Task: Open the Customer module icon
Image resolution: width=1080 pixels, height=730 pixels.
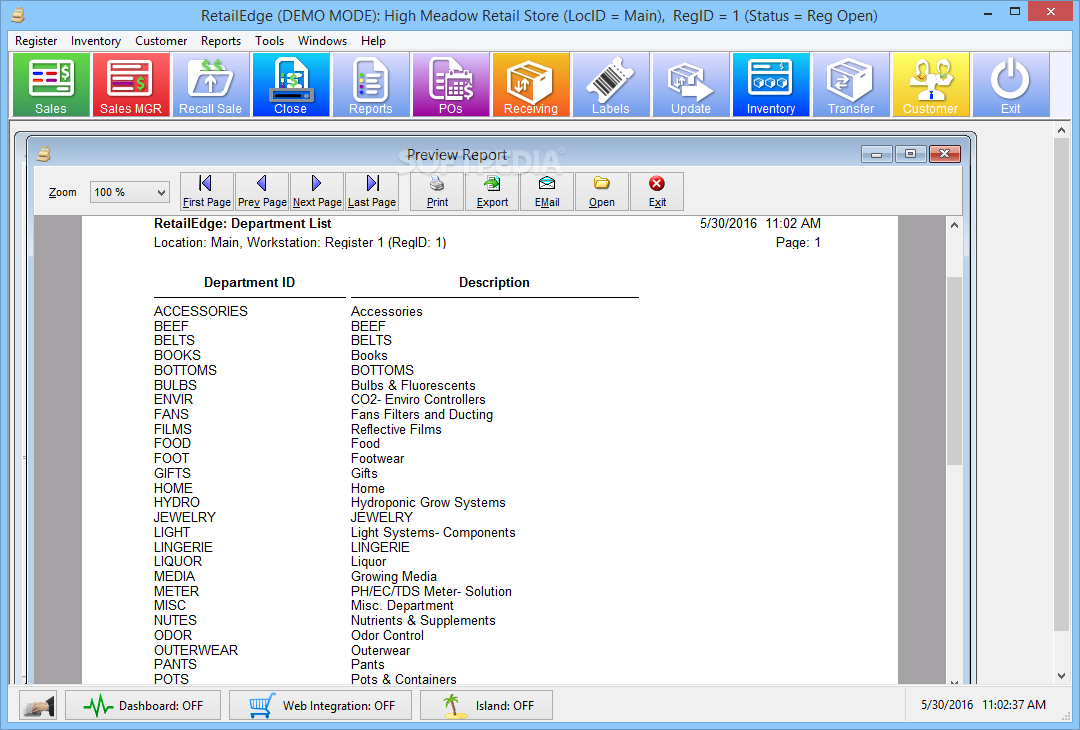Action: 930,85
